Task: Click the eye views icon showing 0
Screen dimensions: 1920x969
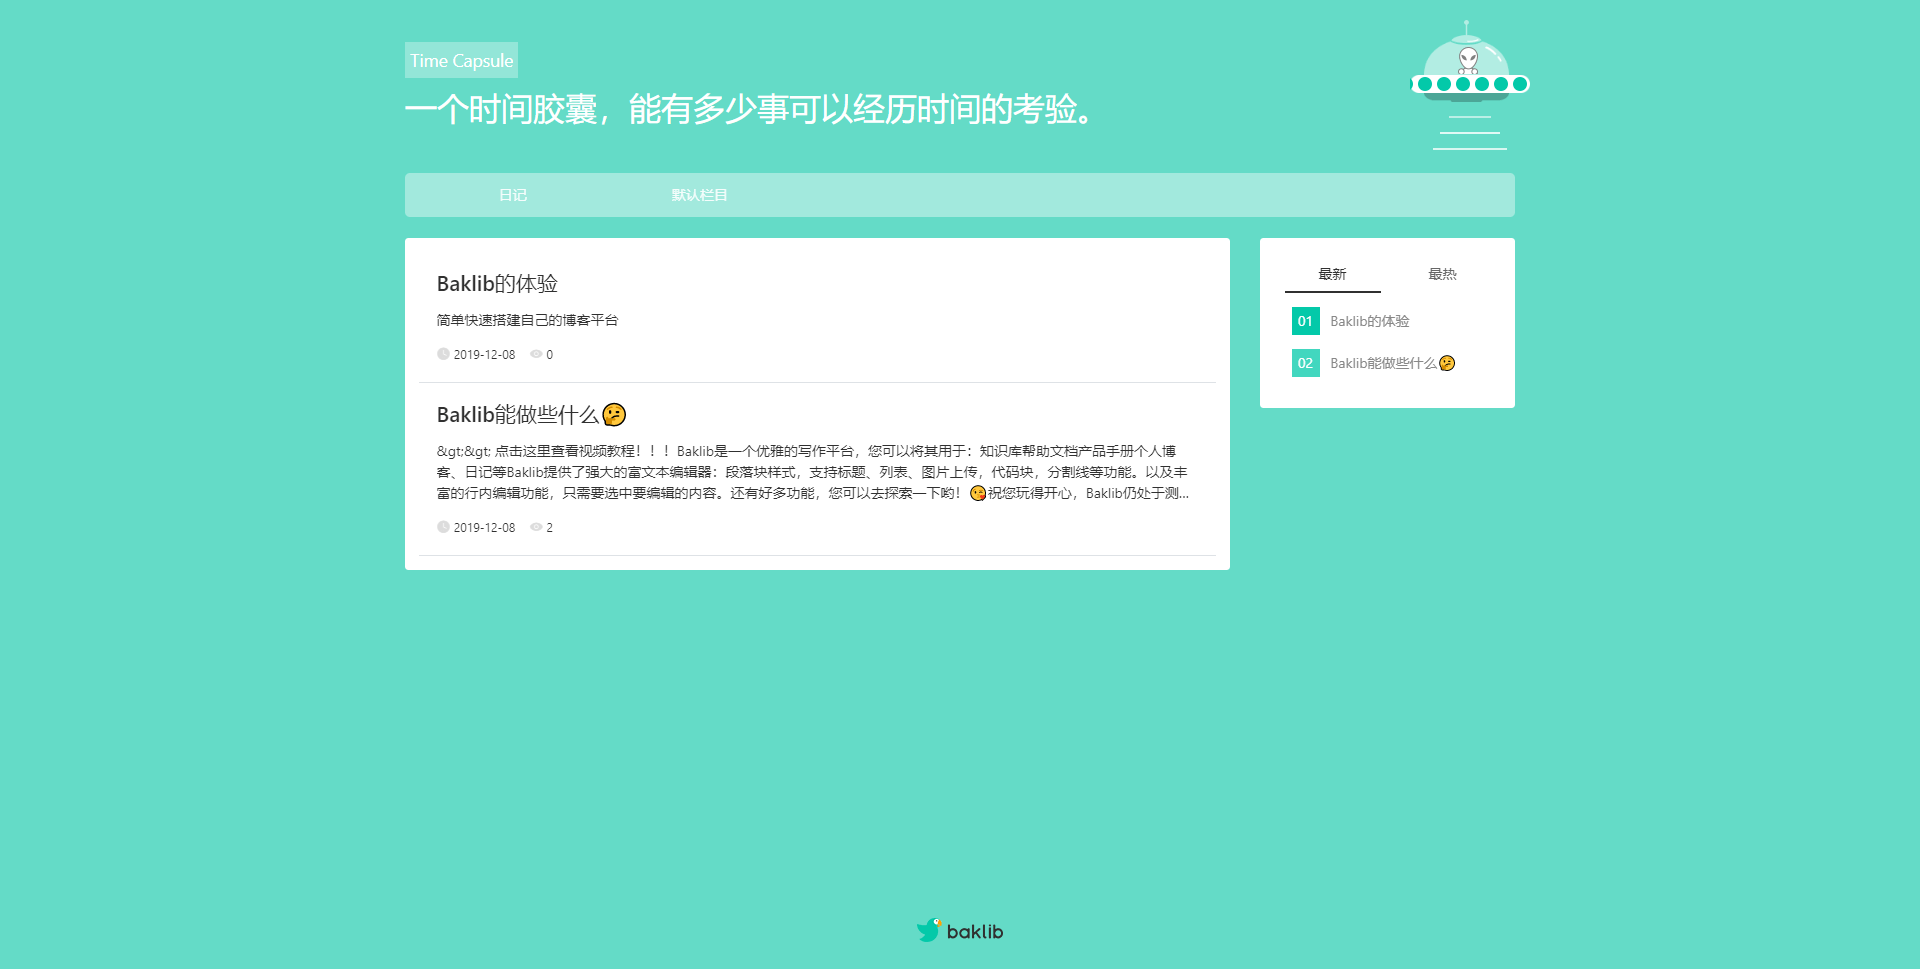Action: click(536, 354)
